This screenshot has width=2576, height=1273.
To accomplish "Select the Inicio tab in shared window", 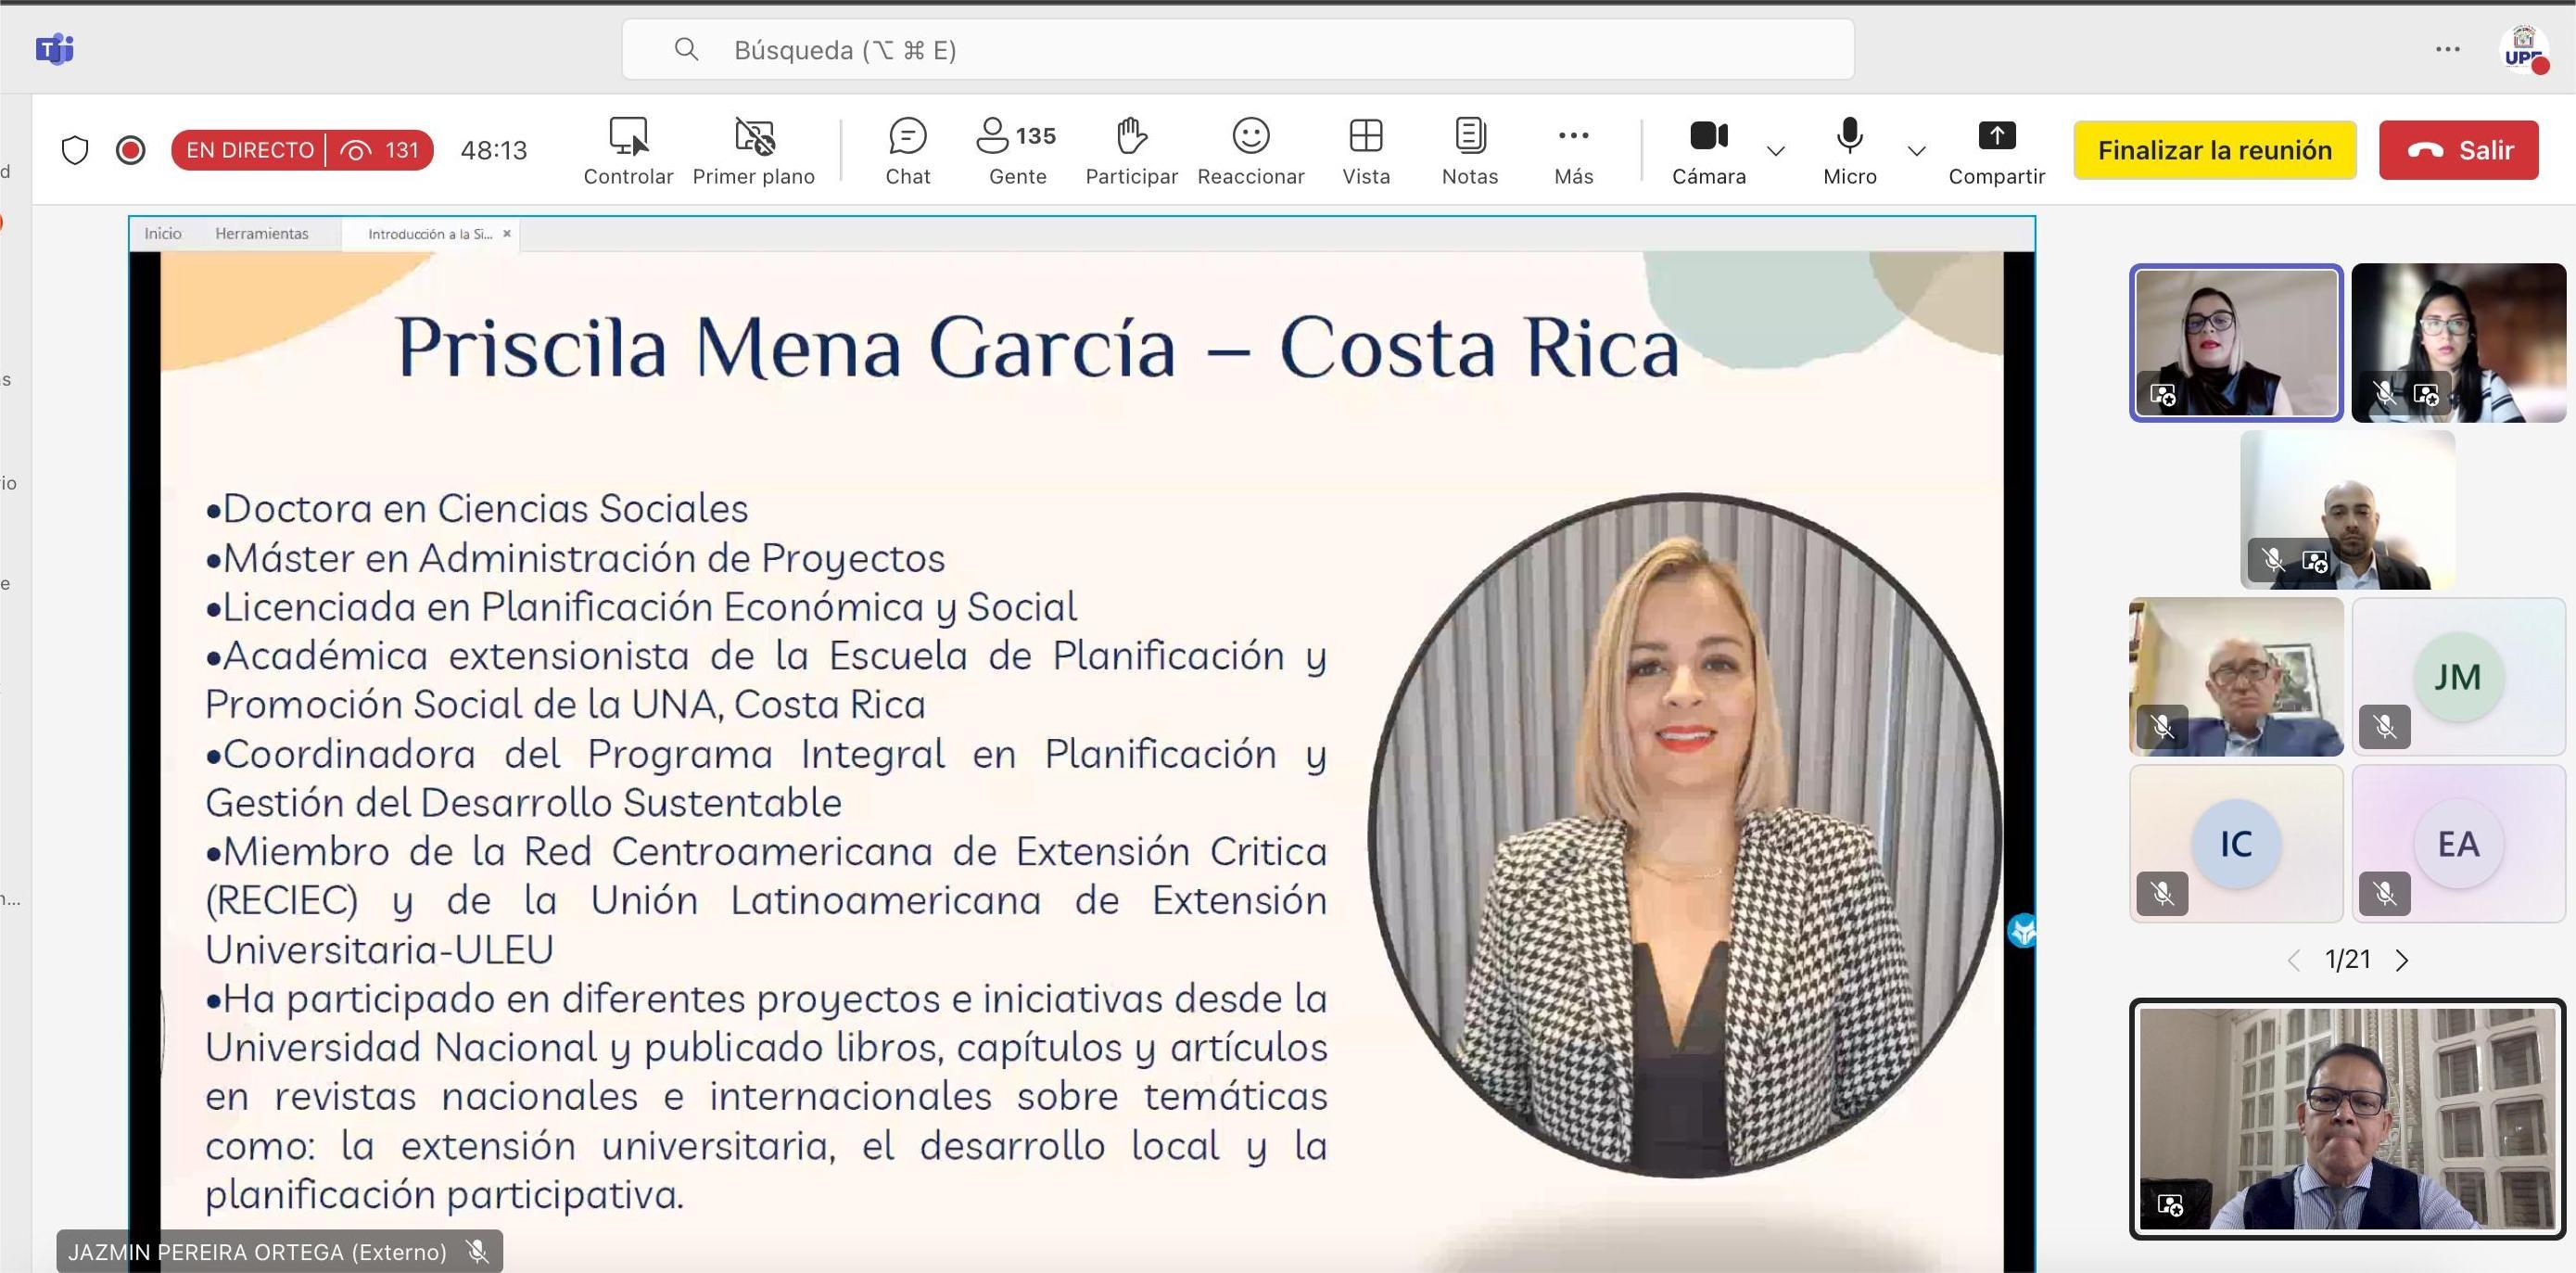I will pos(163,233).
